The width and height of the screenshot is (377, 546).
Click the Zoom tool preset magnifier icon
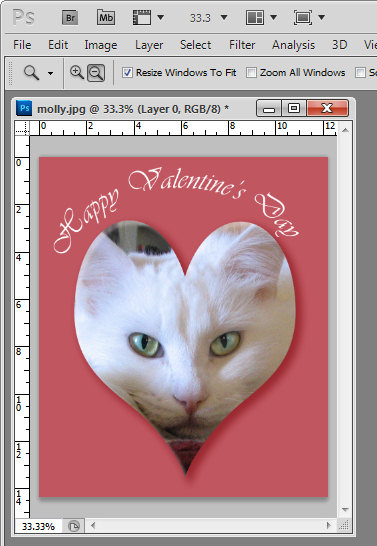click(x=32, y=73)
